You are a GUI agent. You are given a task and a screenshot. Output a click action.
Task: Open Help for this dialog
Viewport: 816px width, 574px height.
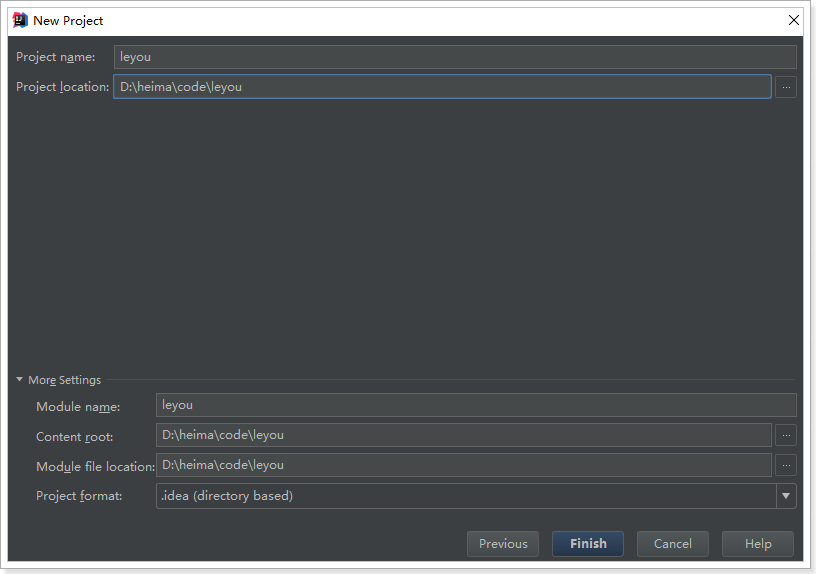tap(758, 544)
